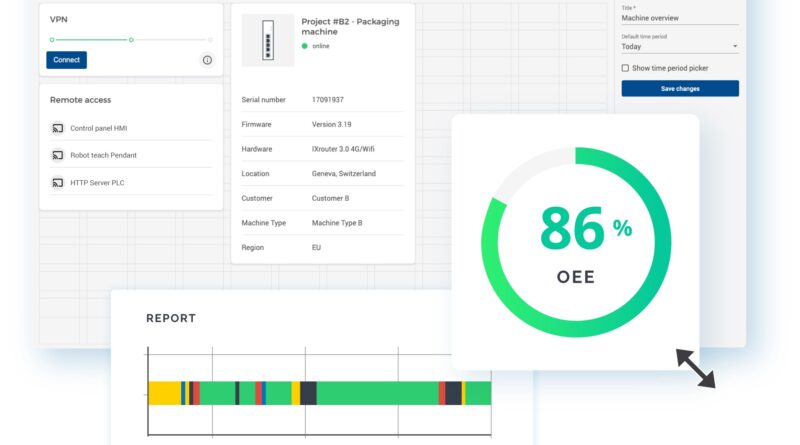Click the cast icon beside HTTP Server PLC
The height and width of the screenshot is (445, 800).
tap(58, 183)
